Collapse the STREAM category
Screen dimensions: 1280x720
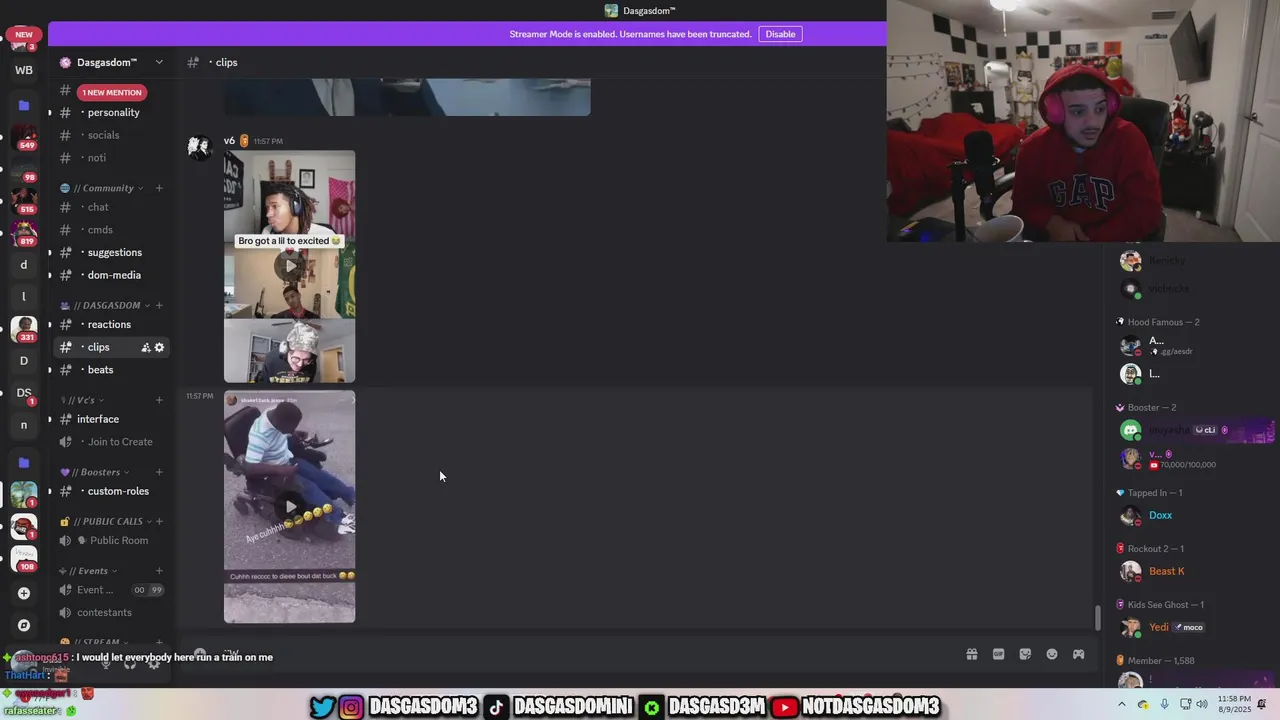pyautogui.click(x=94, y=642)
